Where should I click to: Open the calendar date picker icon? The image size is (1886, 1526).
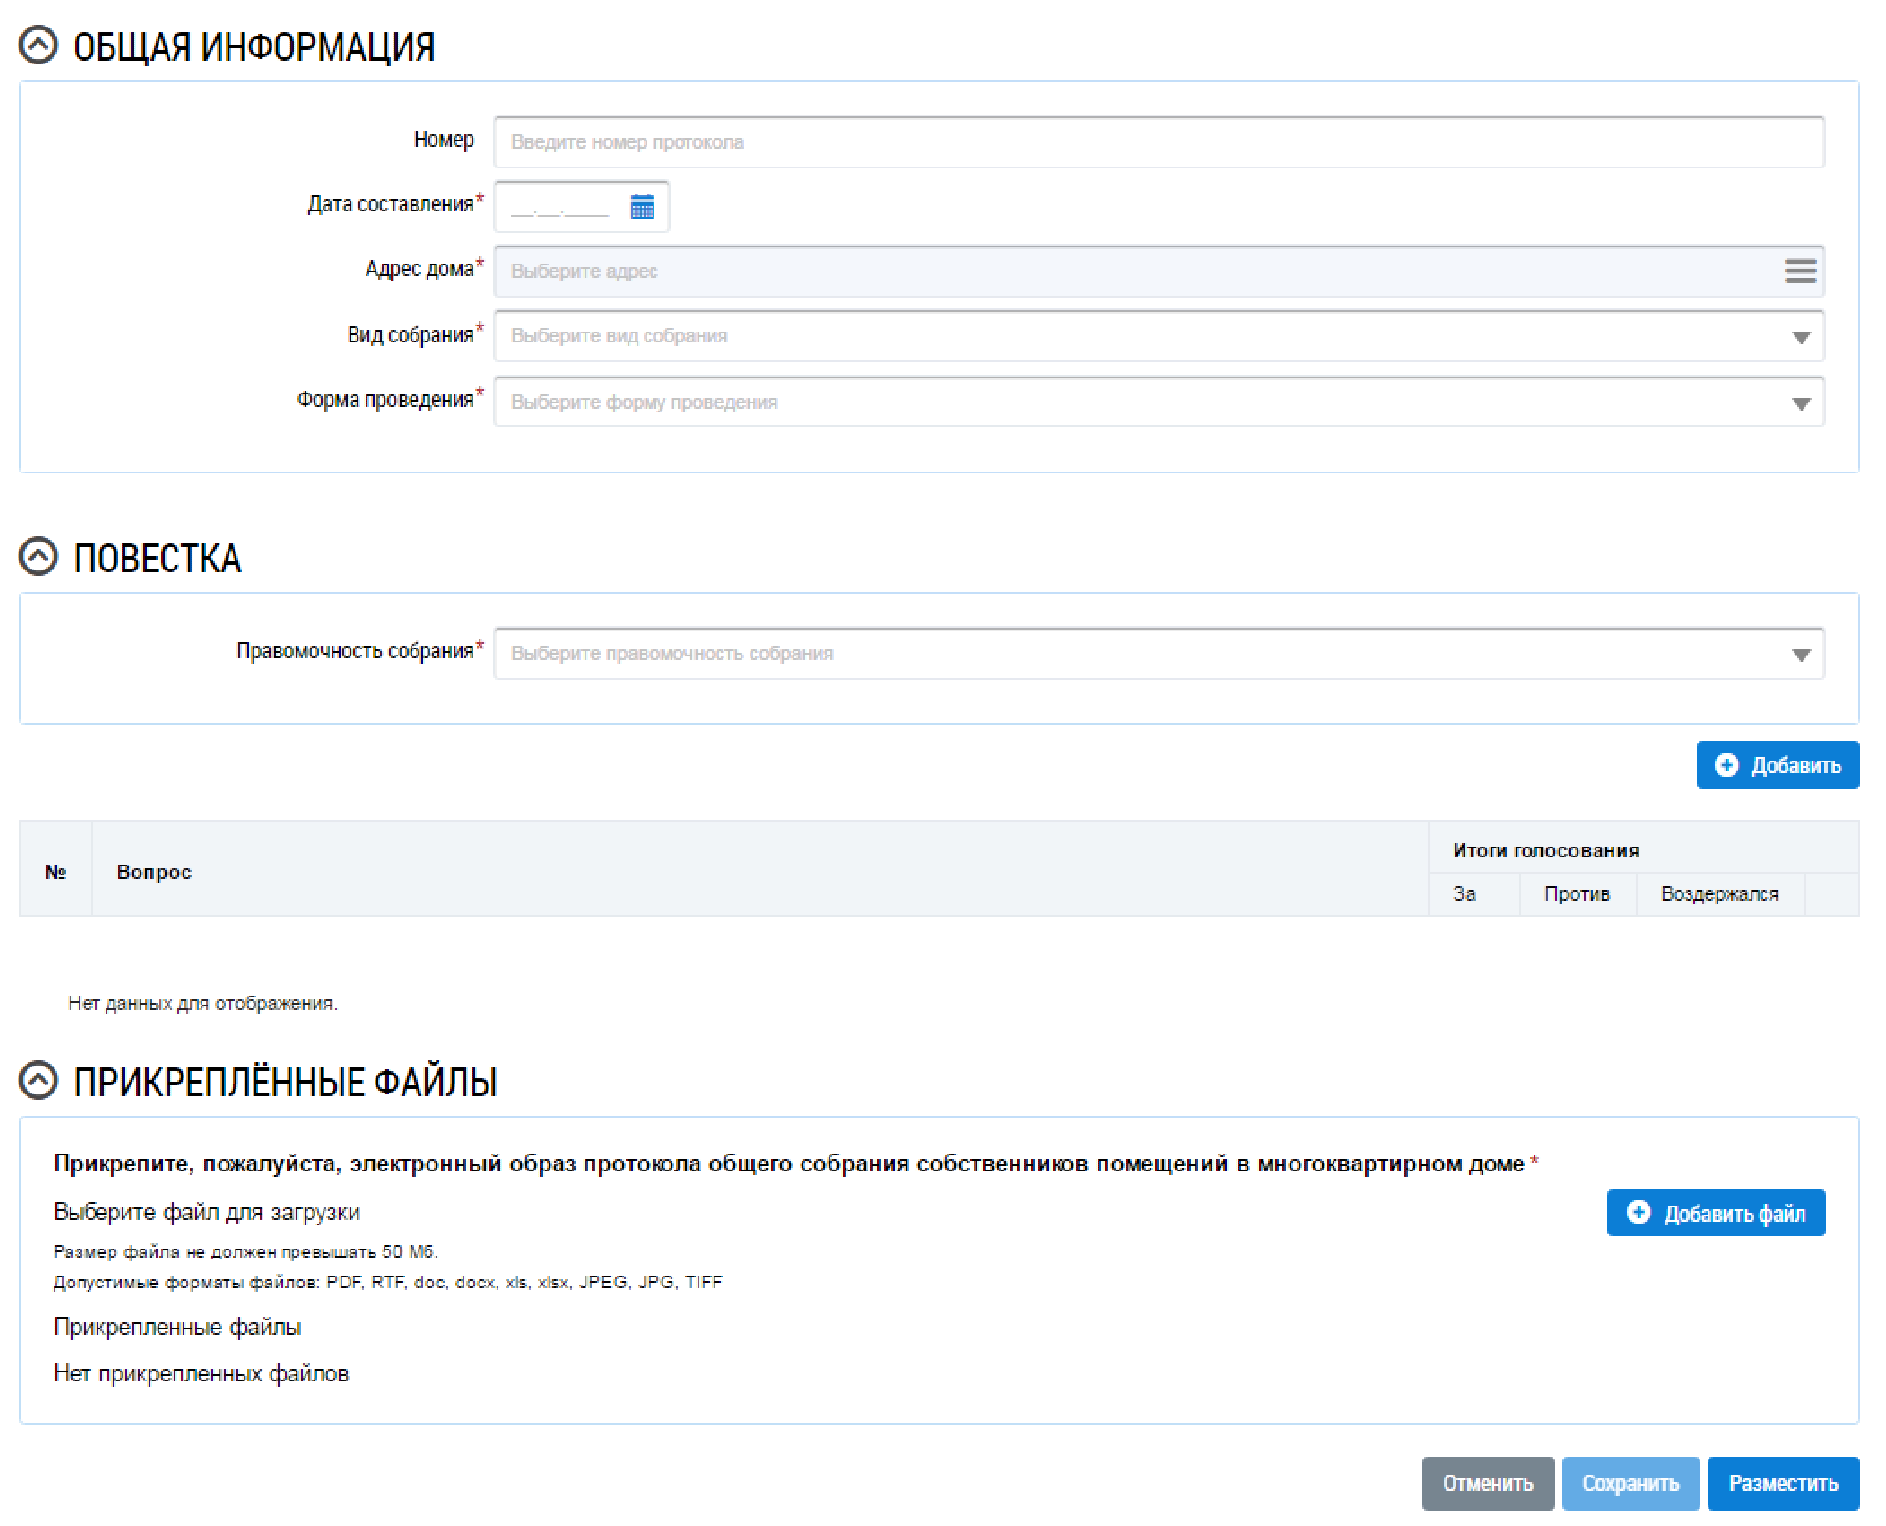coord(642,207)
